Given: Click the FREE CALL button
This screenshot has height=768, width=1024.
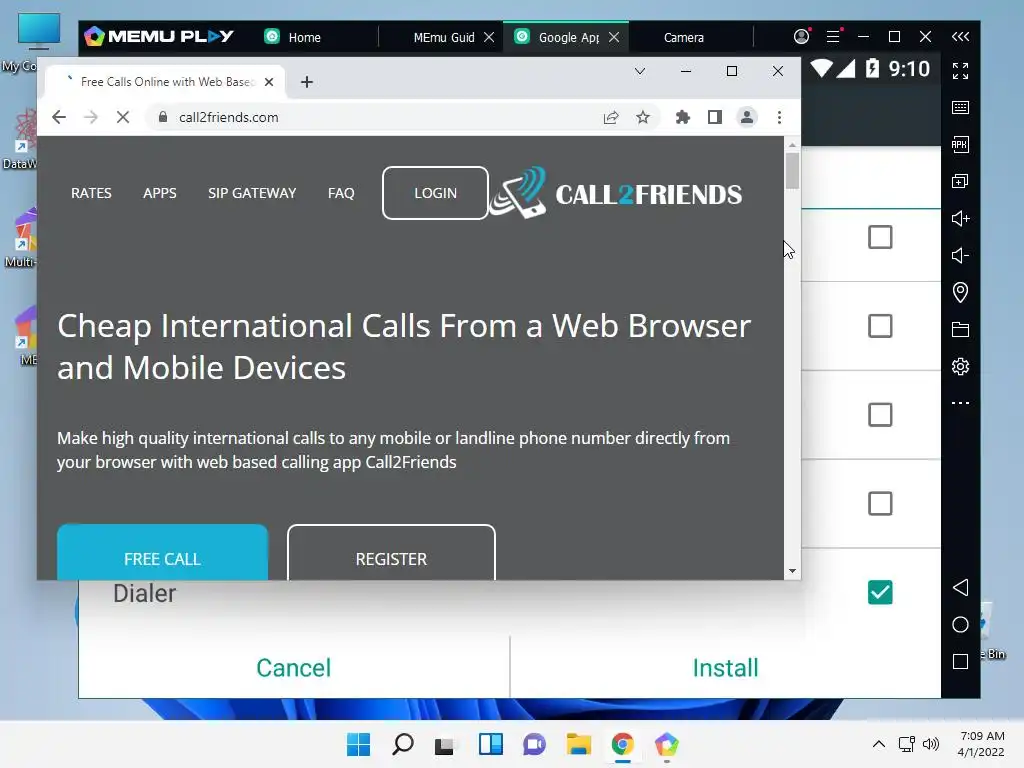Looking at the screenshot, I should point(163,552).
